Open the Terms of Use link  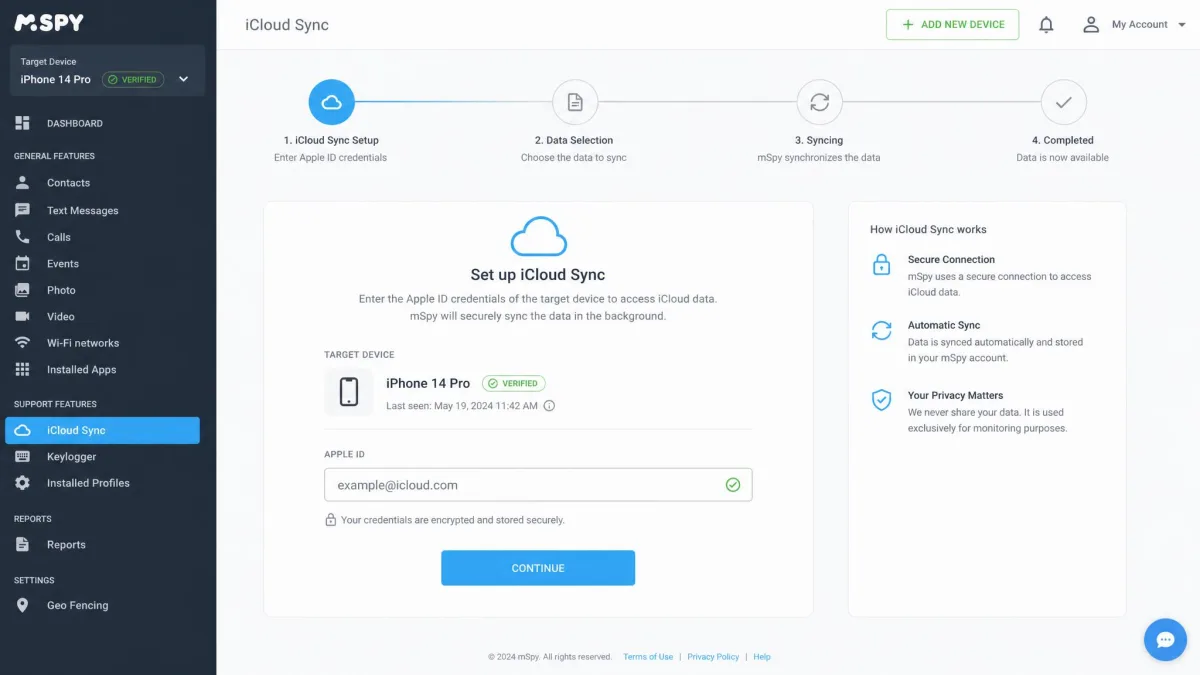click(x=648, y=657)
